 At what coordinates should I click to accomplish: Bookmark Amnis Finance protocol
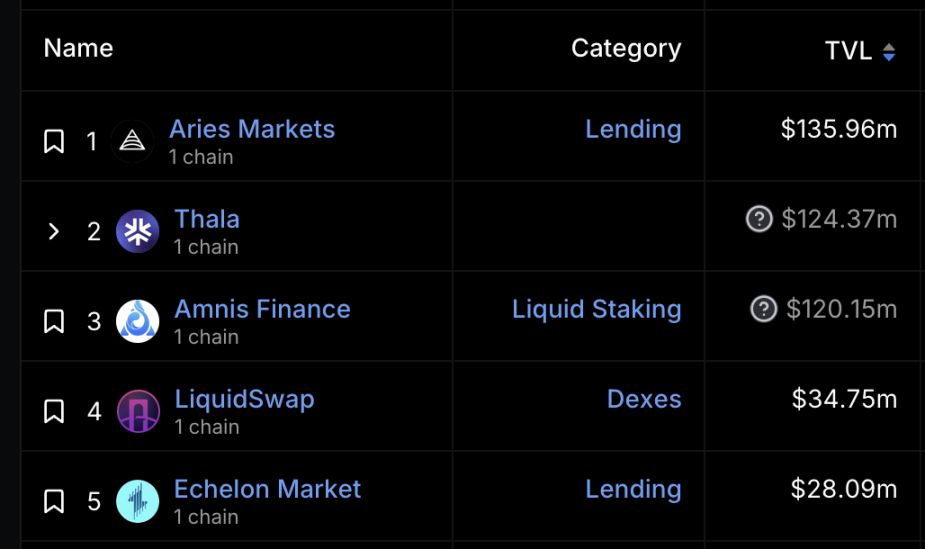[54, 322]
